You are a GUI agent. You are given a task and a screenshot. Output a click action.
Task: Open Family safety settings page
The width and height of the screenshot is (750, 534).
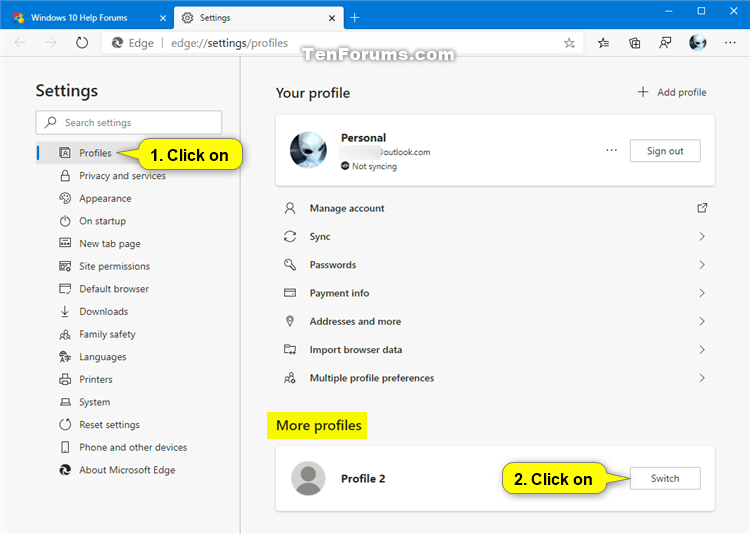point(107,334)
